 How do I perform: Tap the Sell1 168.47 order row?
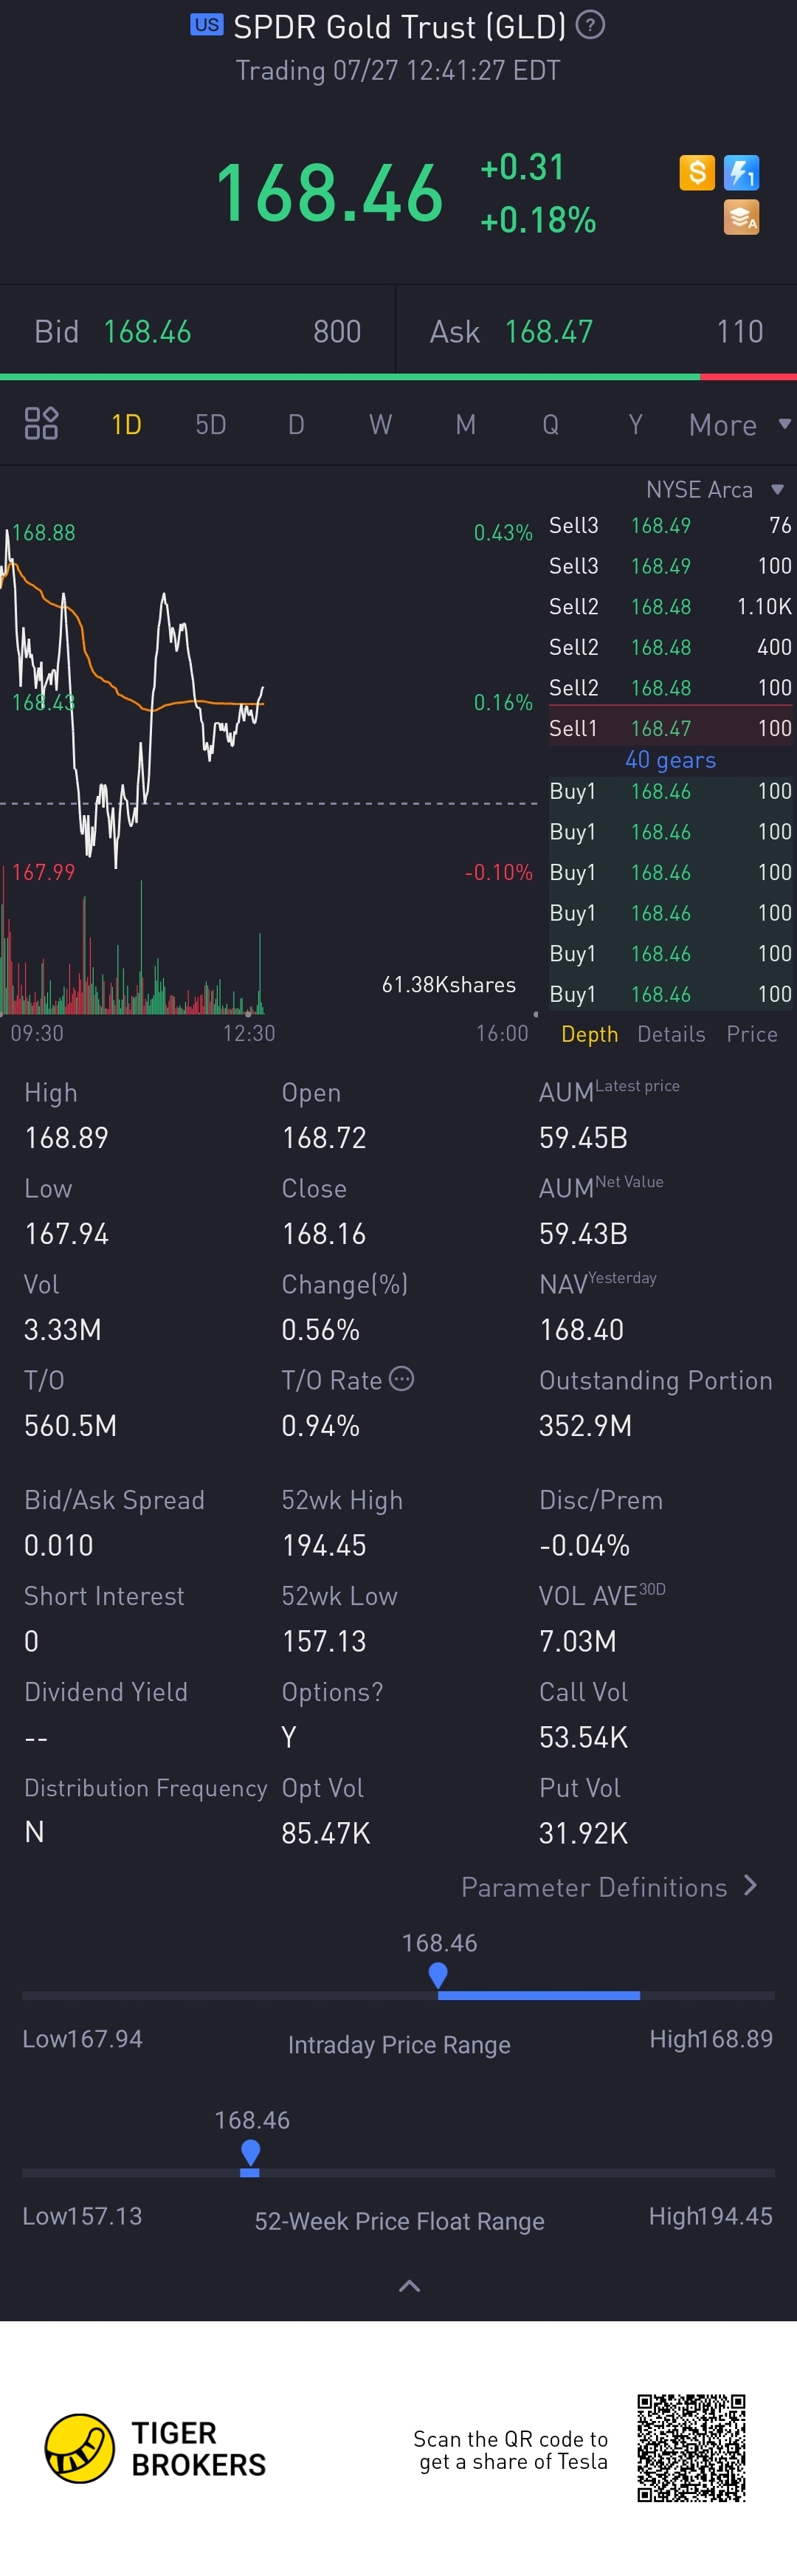pos(670,728)
